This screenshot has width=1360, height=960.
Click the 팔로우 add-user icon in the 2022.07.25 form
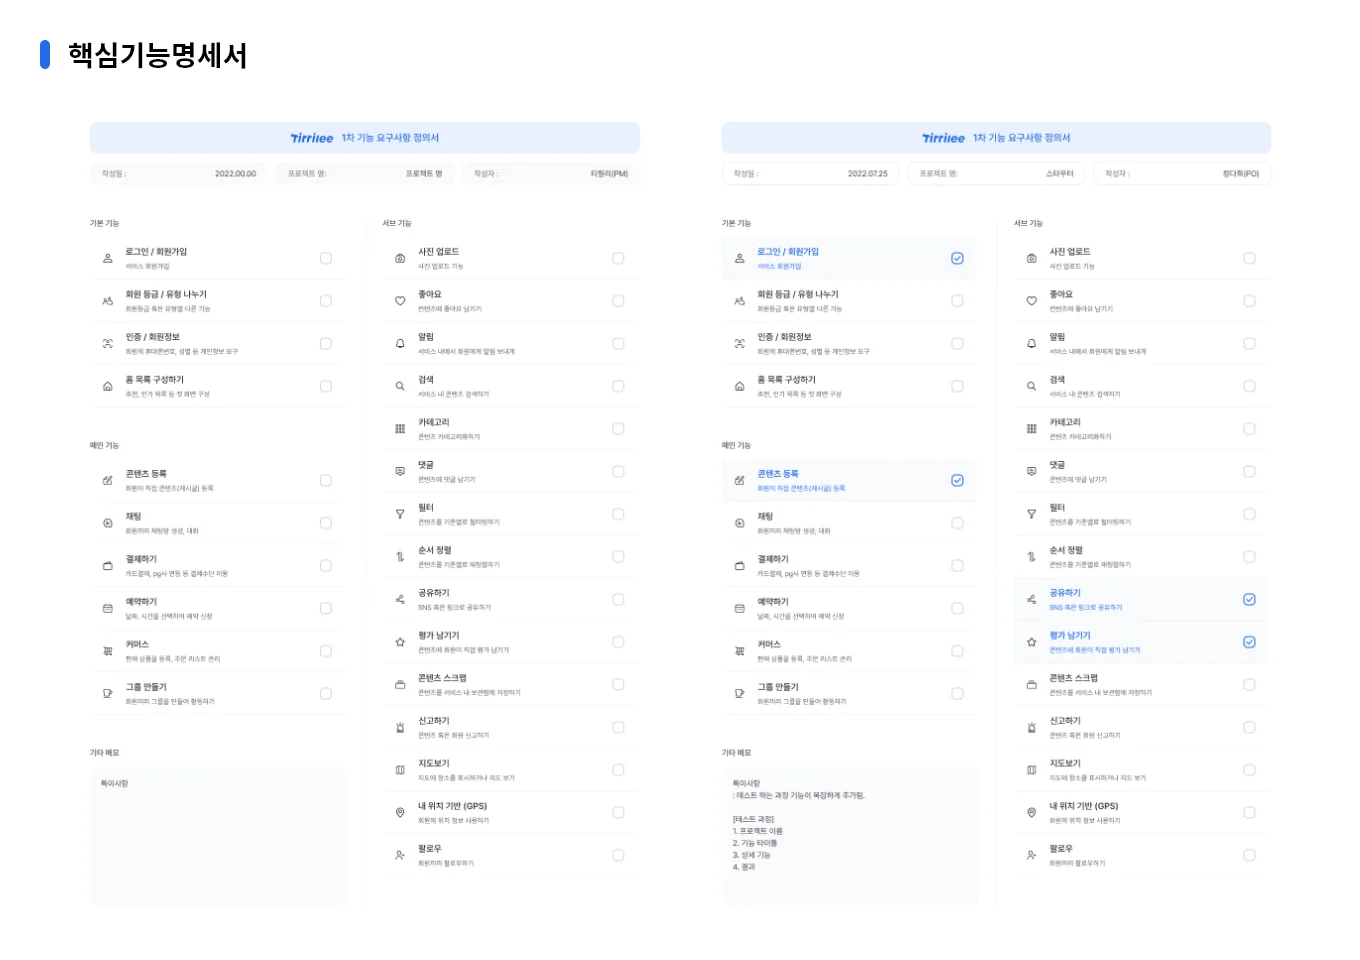click(1031, 855)
